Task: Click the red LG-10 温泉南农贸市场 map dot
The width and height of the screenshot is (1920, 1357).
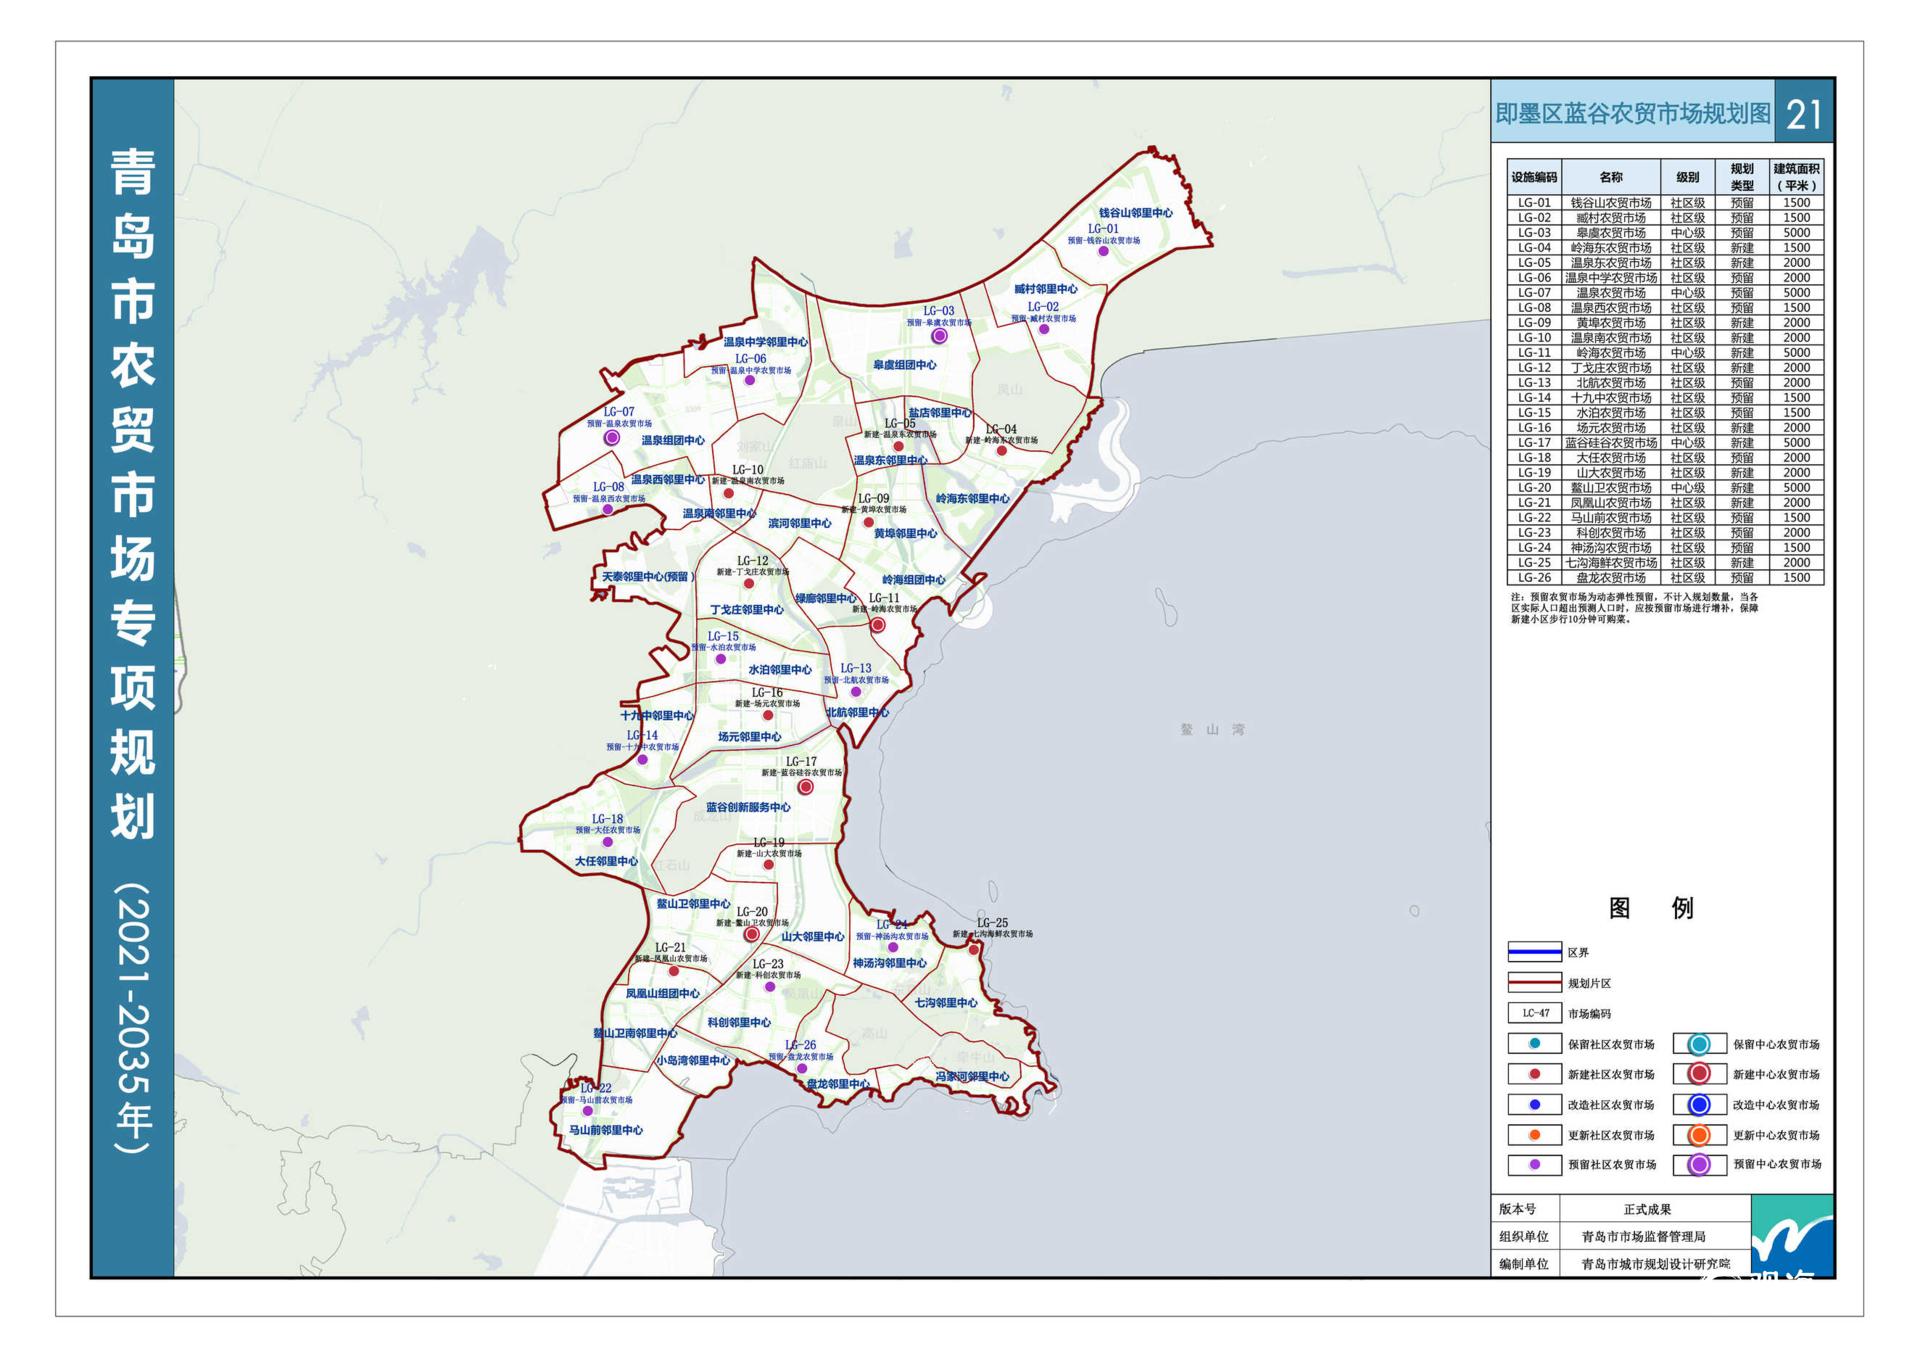Action: click(x=728, y=494)
